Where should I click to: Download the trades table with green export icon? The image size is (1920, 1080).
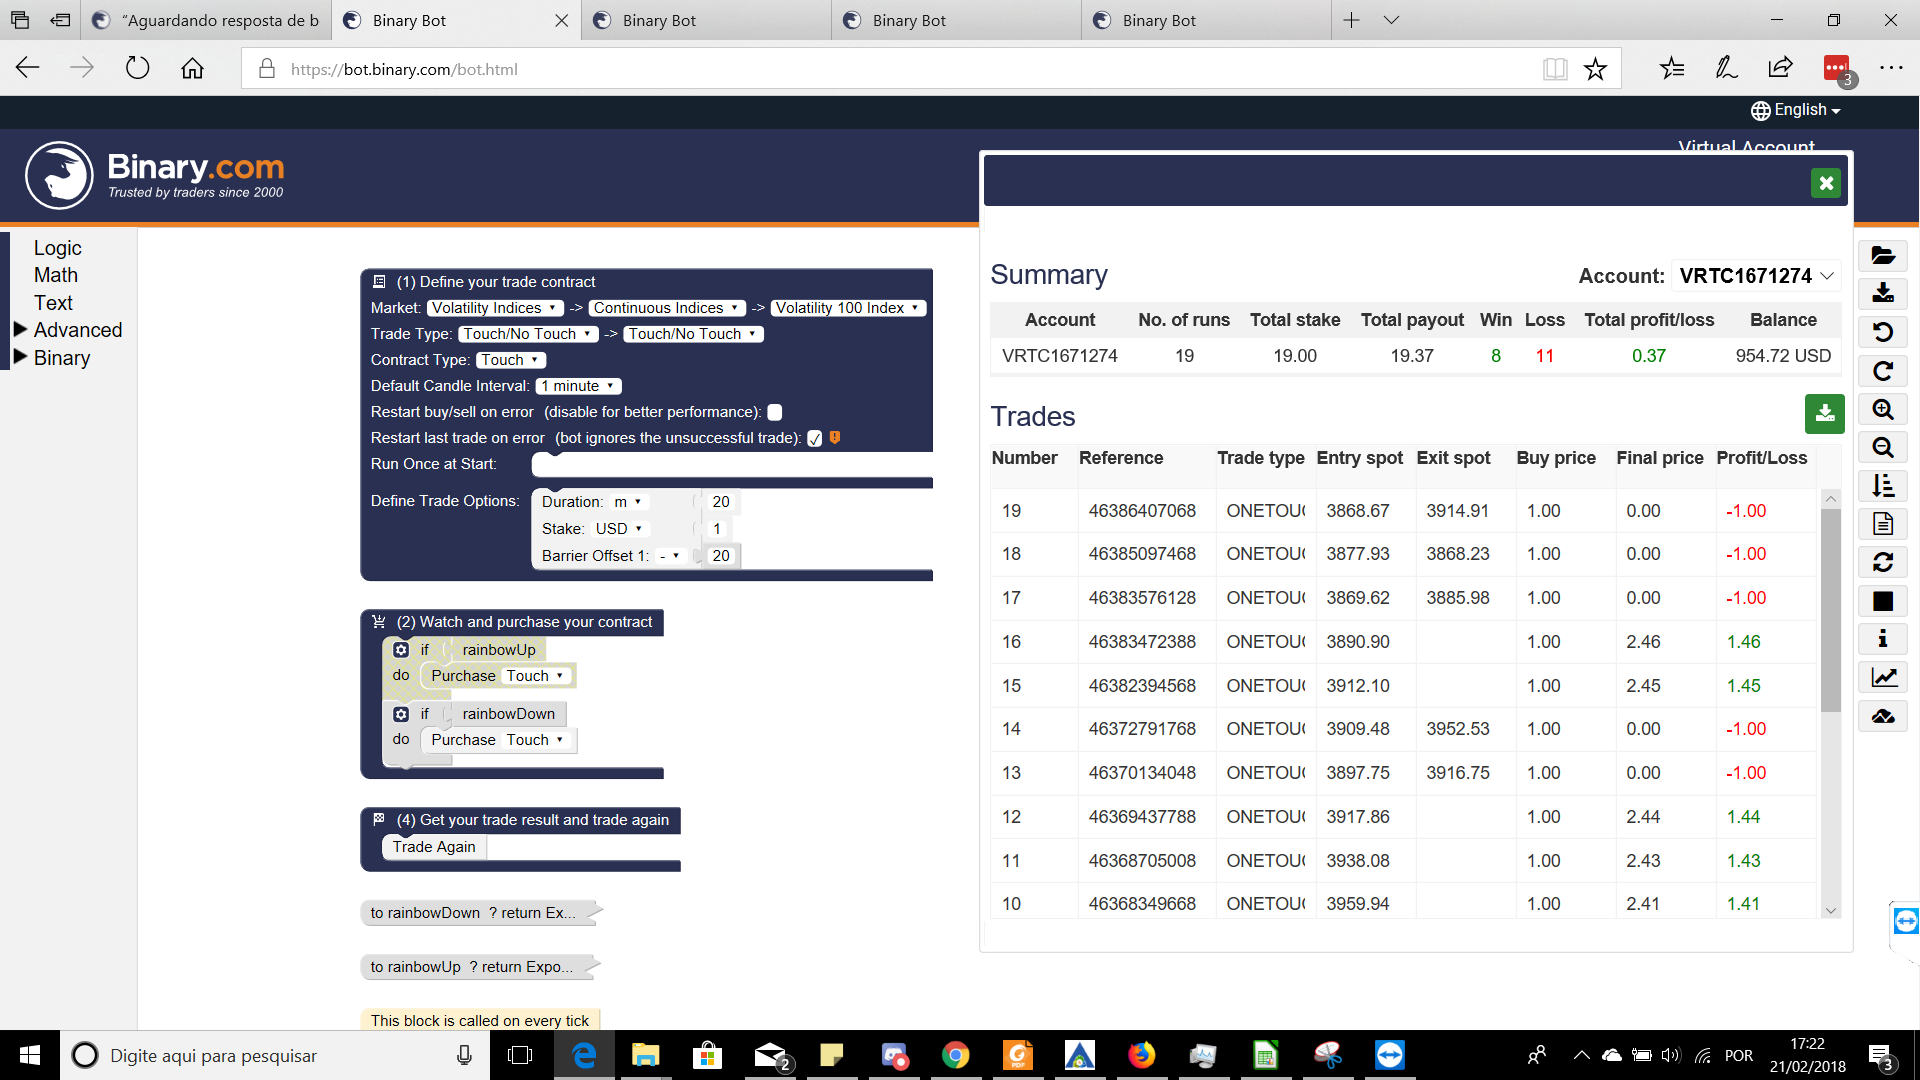(1825, 414)
